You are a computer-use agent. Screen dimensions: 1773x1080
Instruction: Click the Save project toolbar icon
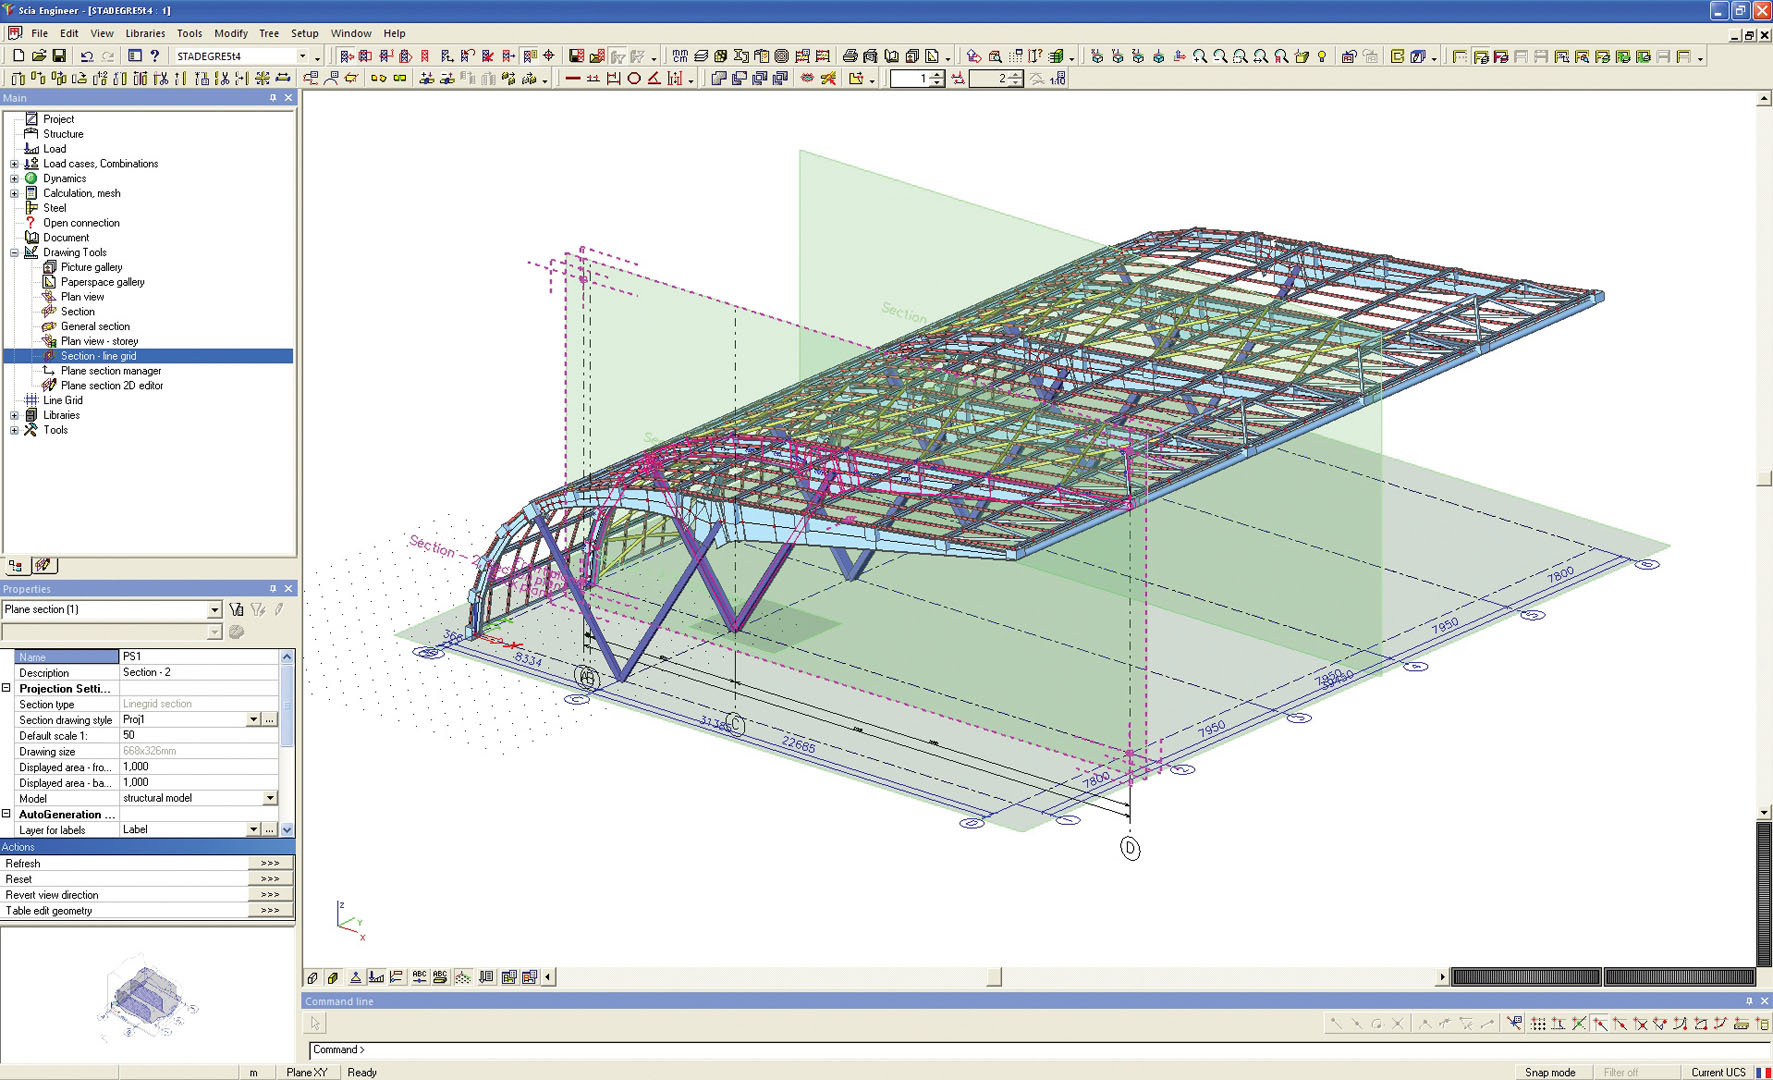tap(59, 56)
